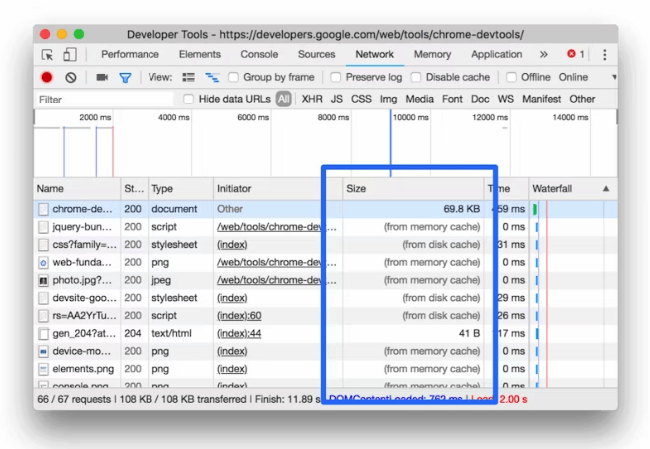Click the 10000 ms marker in timeline overview

[x=410, y=118]
